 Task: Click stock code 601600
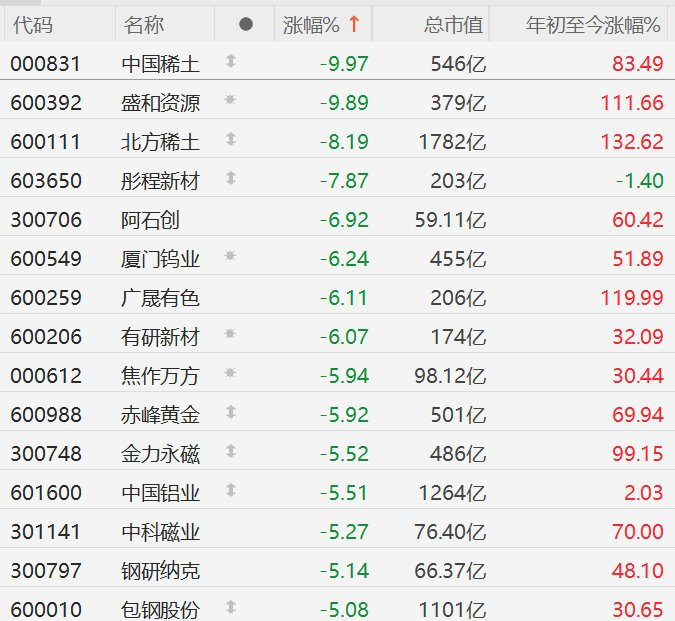(x=46, y=493)
